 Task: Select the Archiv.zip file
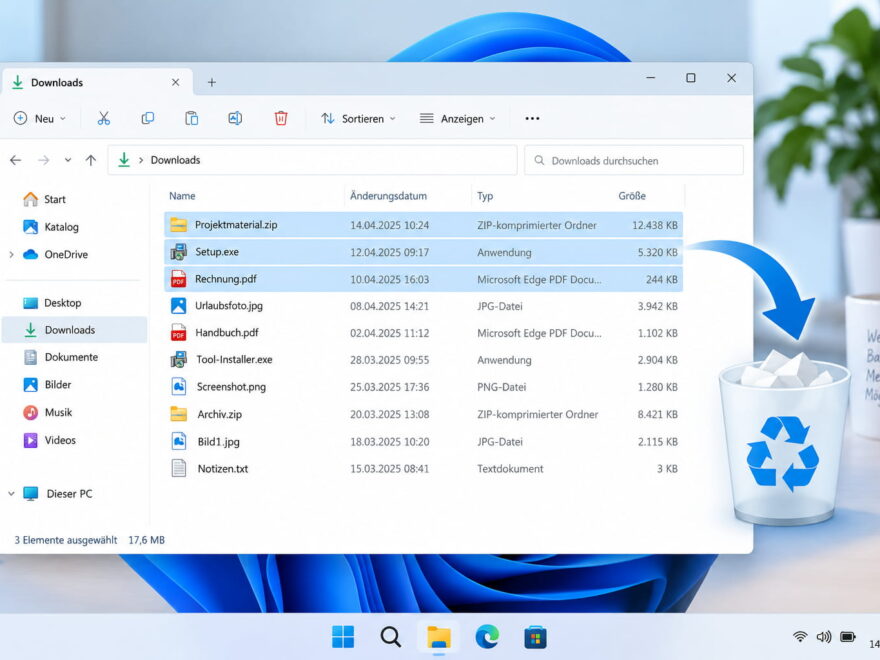tap(423, 414)
